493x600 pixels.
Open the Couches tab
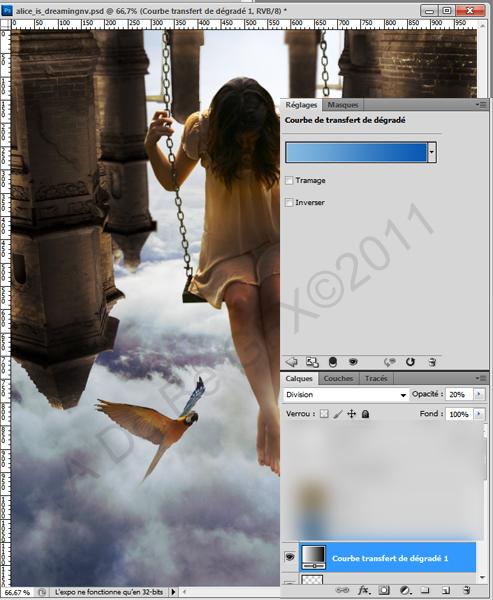338,378
